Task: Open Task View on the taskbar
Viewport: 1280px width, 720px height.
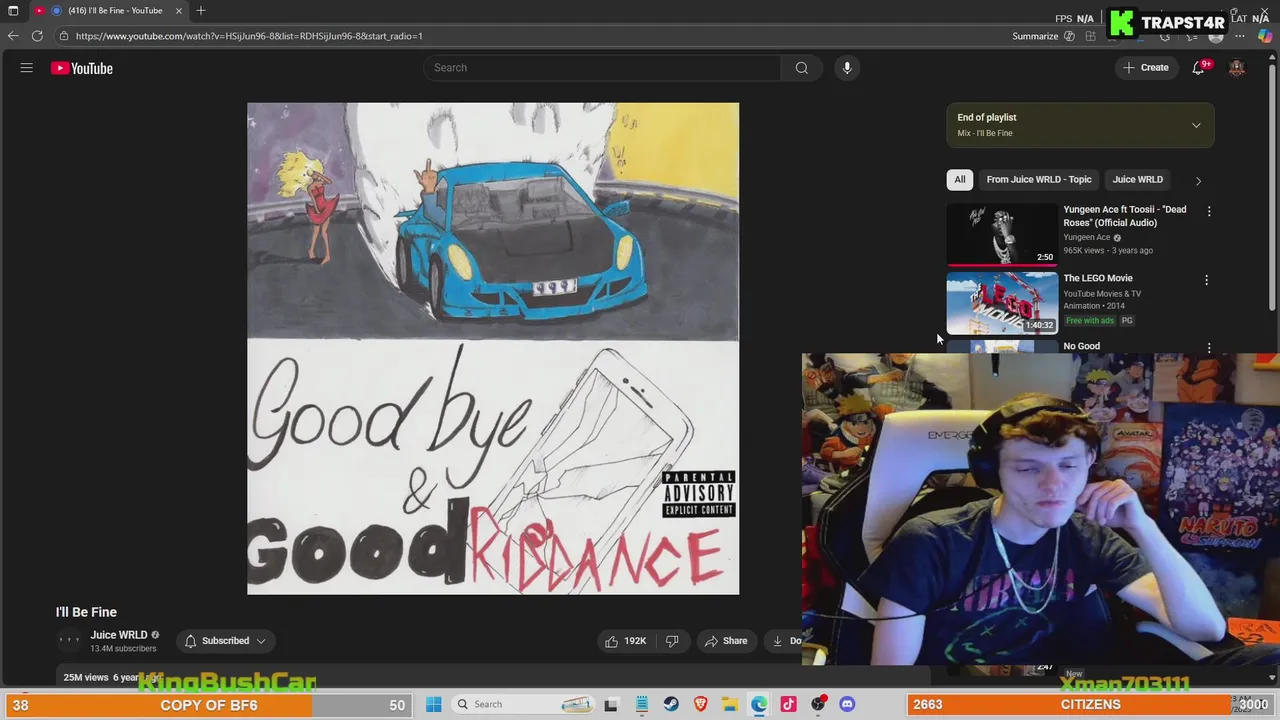Action: tap(611, 704)
